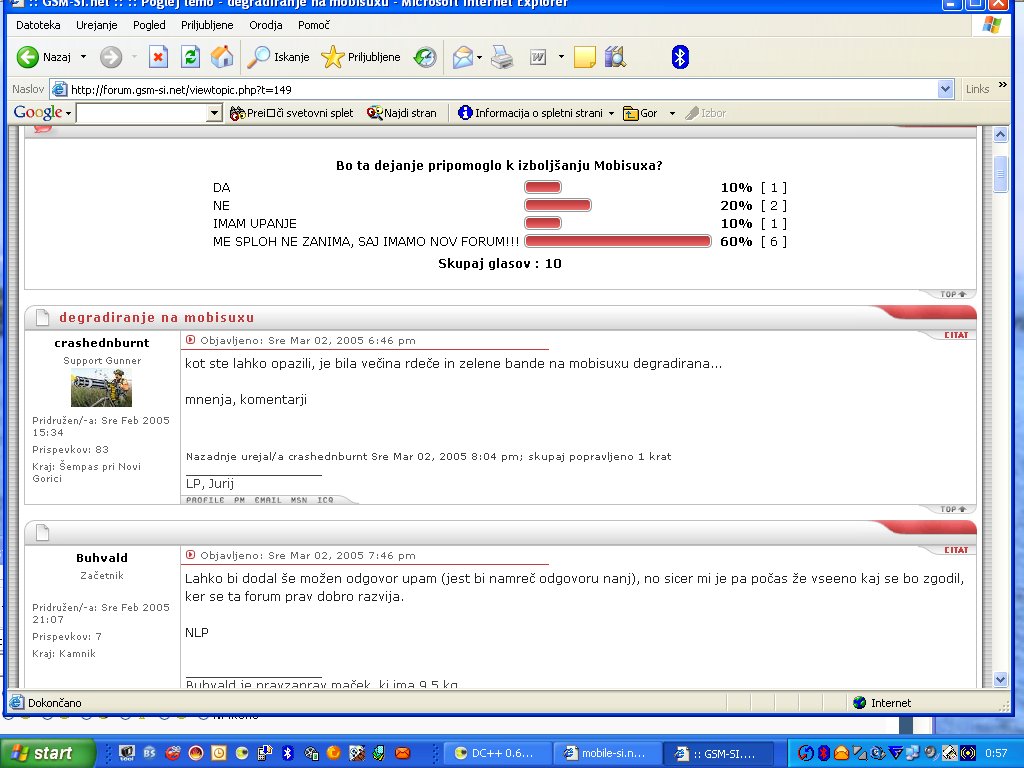The height and width of the screenshot is (768, 1024).
Task: Go to the Home page icon
Action: click(222, 57)
